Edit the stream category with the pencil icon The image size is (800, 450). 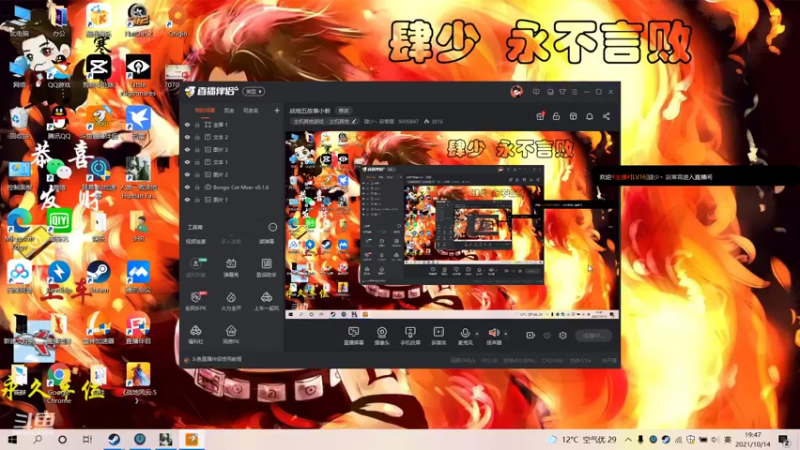pos(354,121)
